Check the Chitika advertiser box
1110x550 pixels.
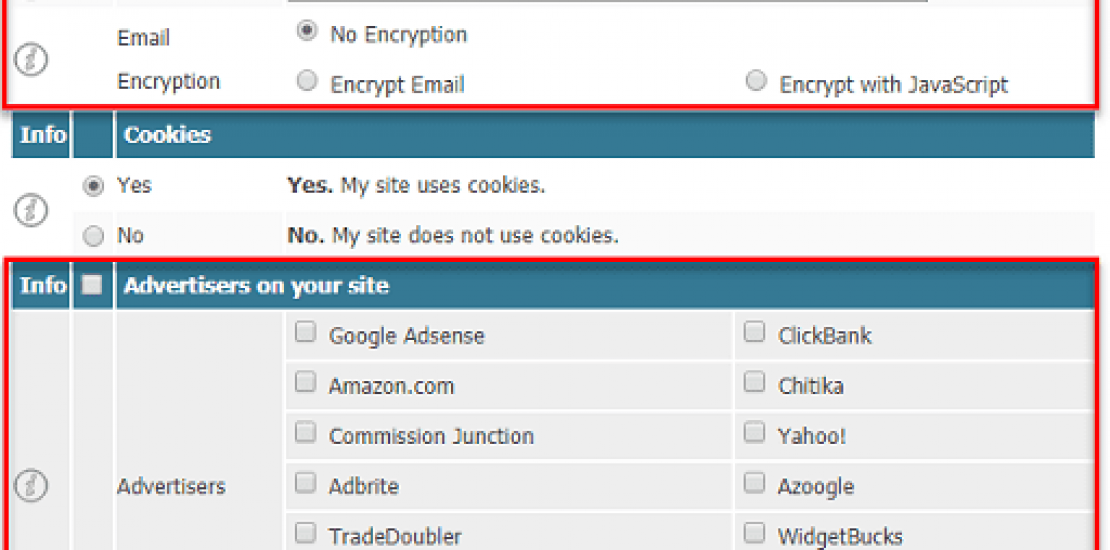click(755, 383)
